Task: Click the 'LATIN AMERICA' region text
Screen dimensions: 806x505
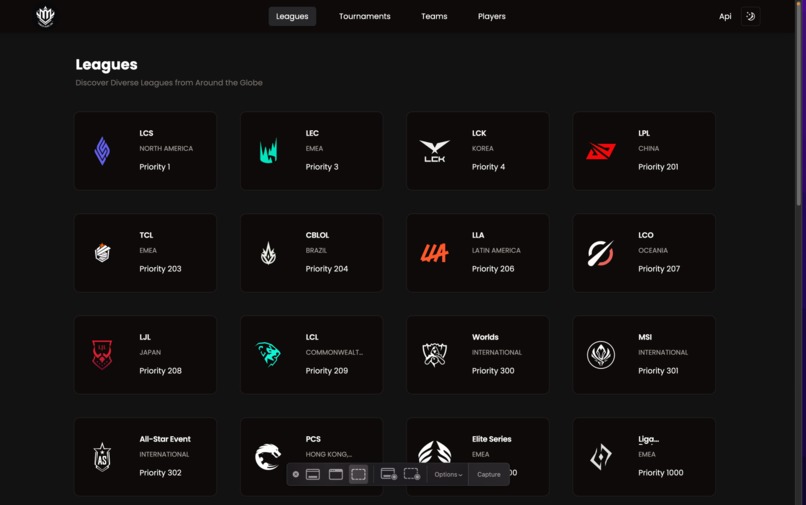Action: (496, 250)
